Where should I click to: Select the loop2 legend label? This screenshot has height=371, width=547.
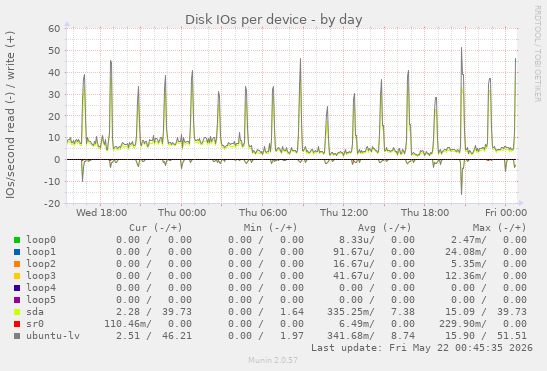[41, 264]
